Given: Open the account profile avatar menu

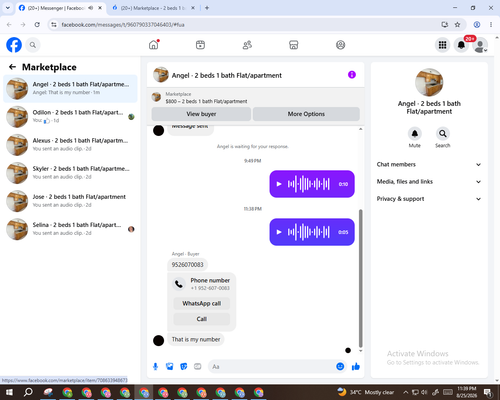Looking at the screenshot, I should coord(480,45).
